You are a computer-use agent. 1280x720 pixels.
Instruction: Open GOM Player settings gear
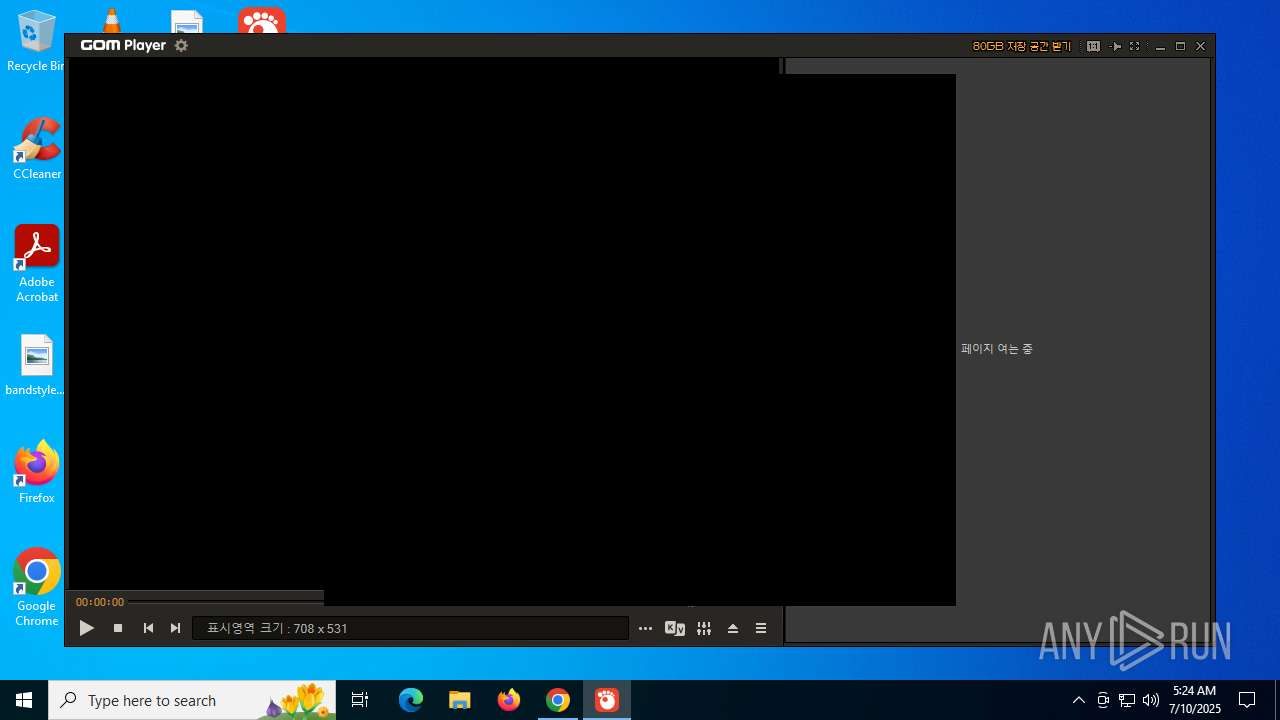[181, 46]
